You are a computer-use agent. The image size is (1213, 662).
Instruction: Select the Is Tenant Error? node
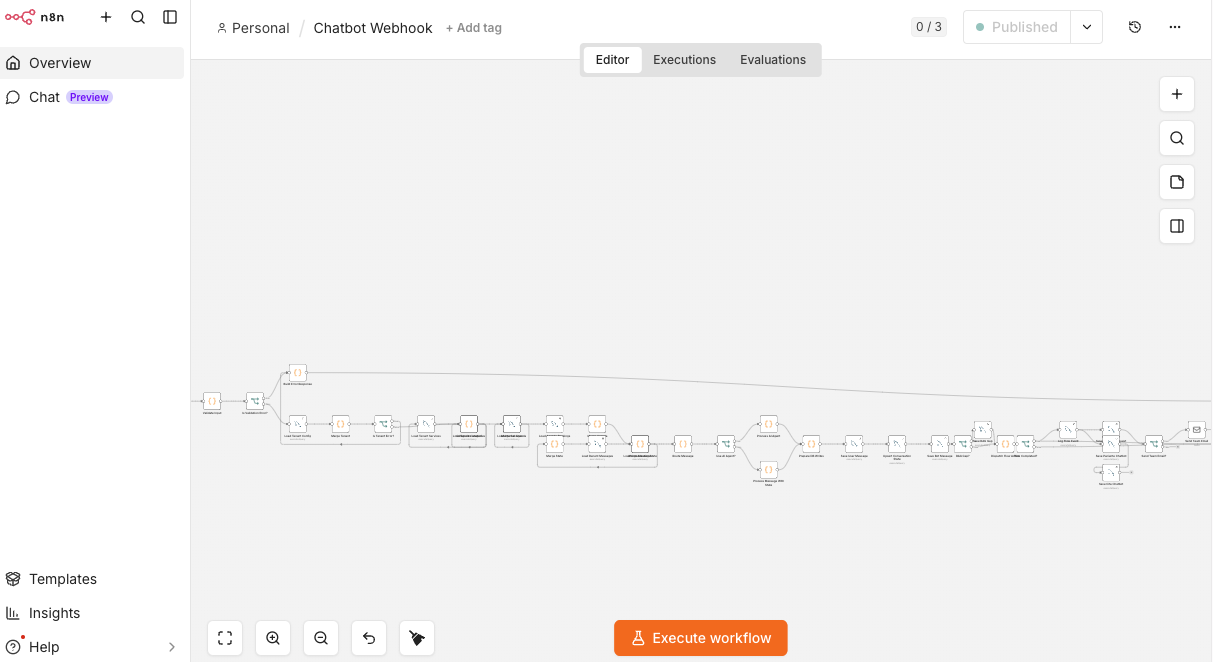(383, 424)
